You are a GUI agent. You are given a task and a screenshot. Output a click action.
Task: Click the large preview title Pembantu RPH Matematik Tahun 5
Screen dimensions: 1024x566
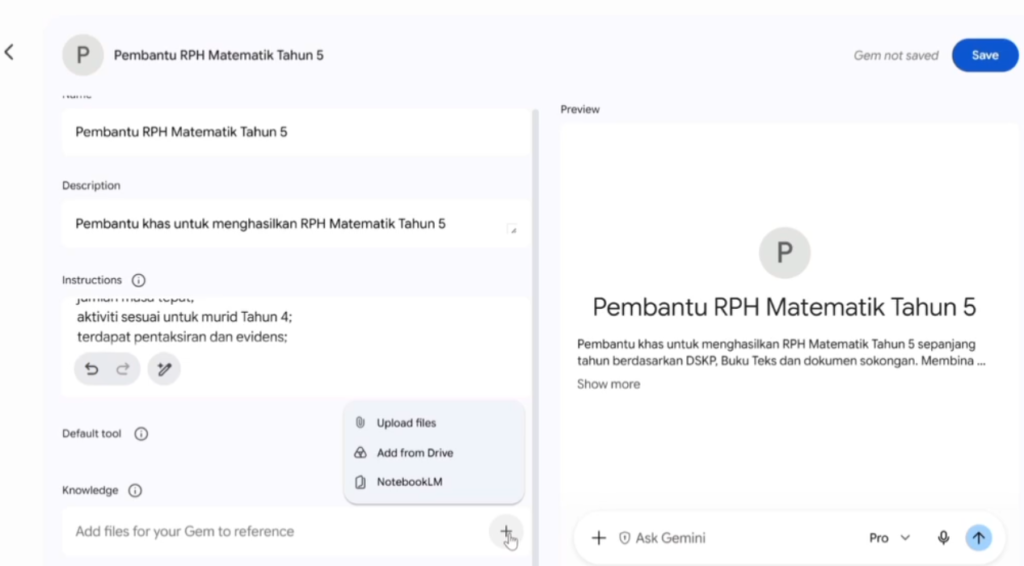[784, 307]
